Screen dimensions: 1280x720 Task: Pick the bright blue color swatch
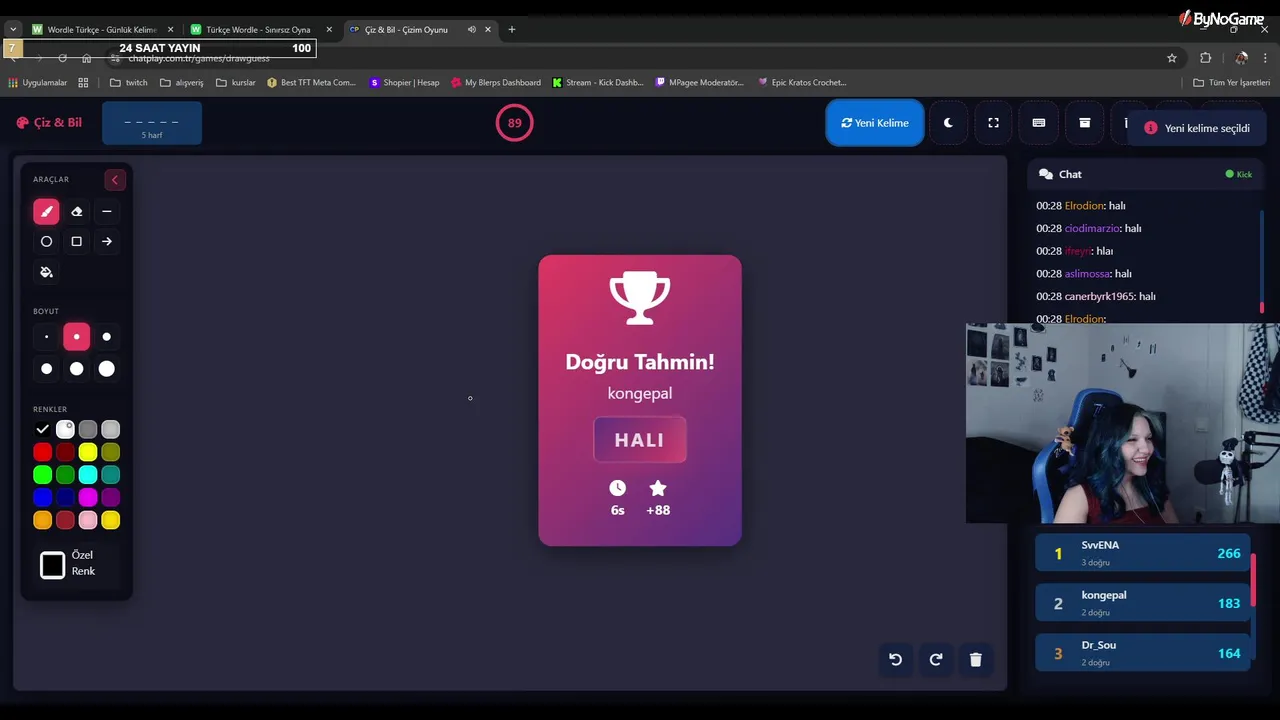42,497
